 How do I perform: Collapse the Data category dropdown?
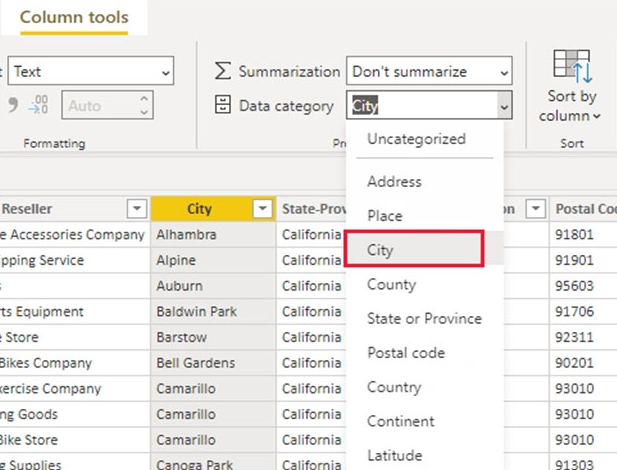(503, 105)
